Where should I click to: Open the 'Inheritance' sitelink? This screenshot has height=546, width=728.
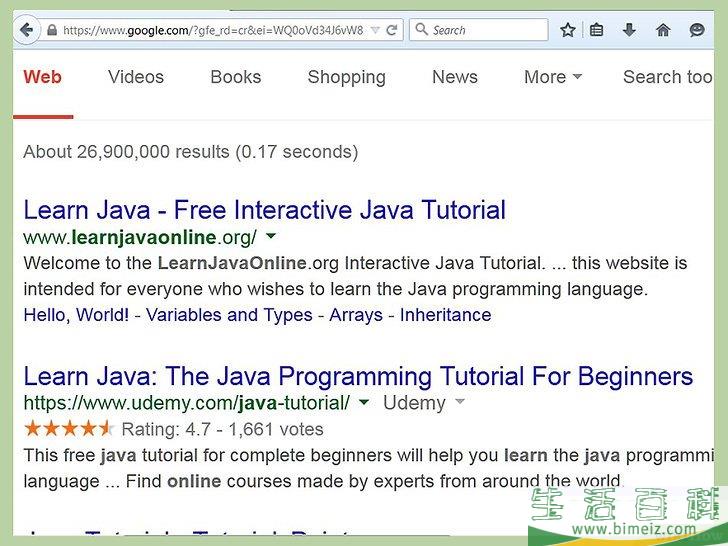[445, 315]
